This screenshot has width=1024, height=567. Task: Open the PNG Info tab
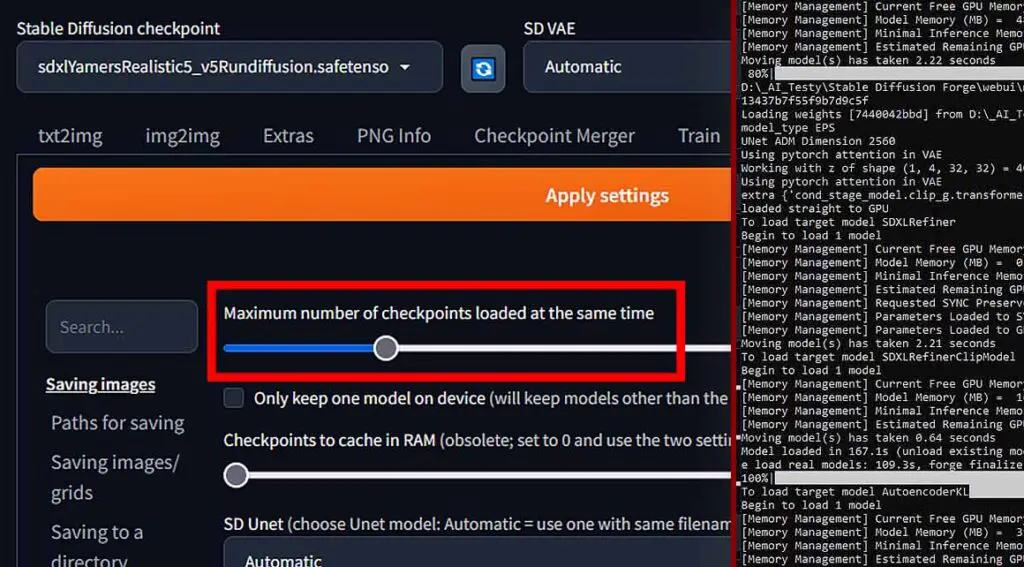point(394,136)
